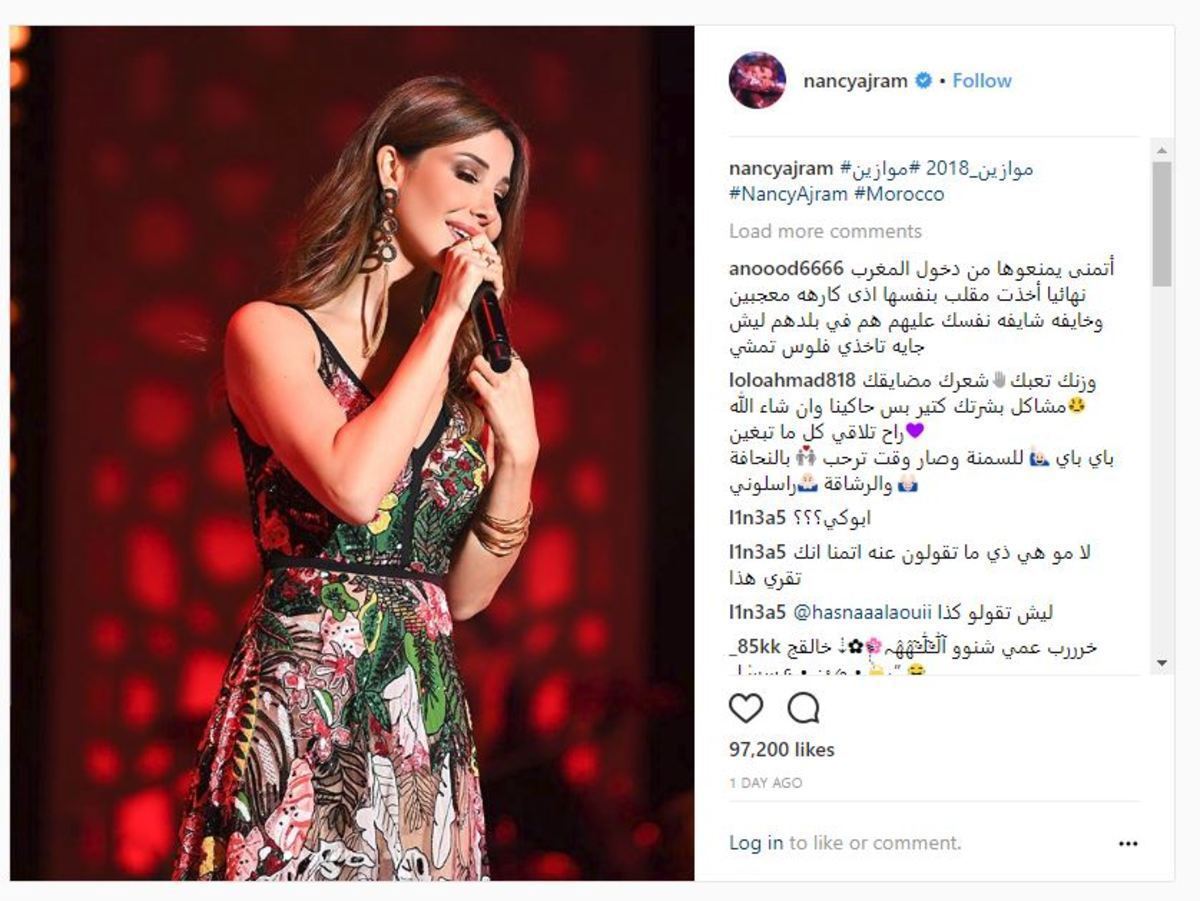Click the blue verified badge icon

click(926, 81)
